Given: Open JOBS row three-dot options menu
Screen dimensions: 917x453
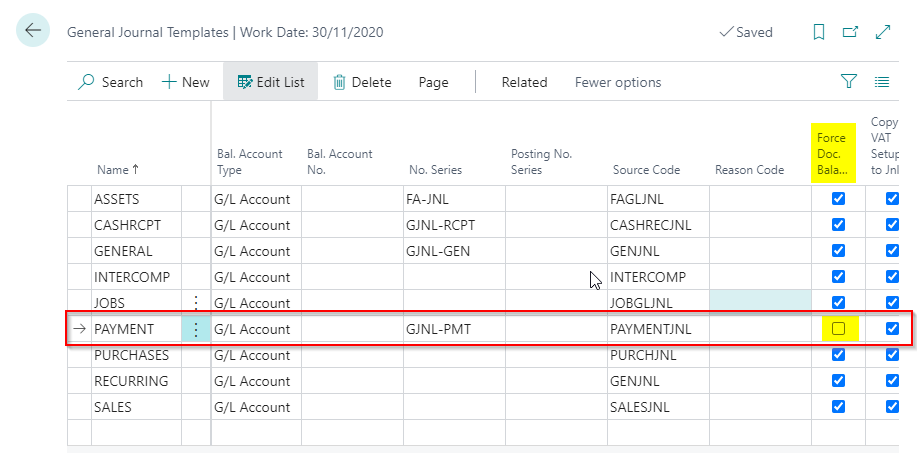Looking at the screenshot, I should (x=196, y=302).
